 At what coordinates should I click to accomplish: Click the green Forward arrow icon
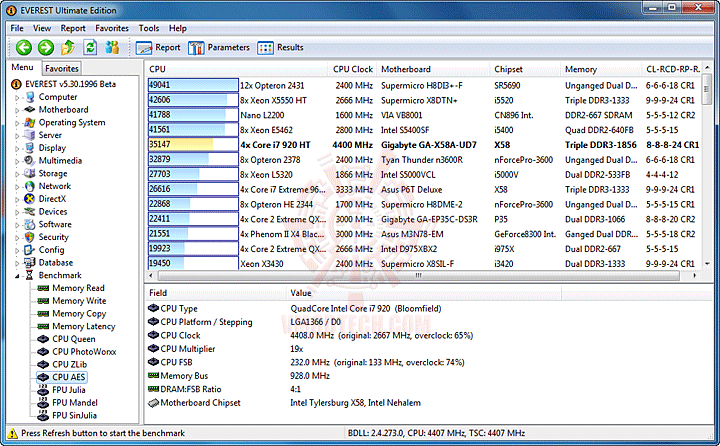pos(45,47)
